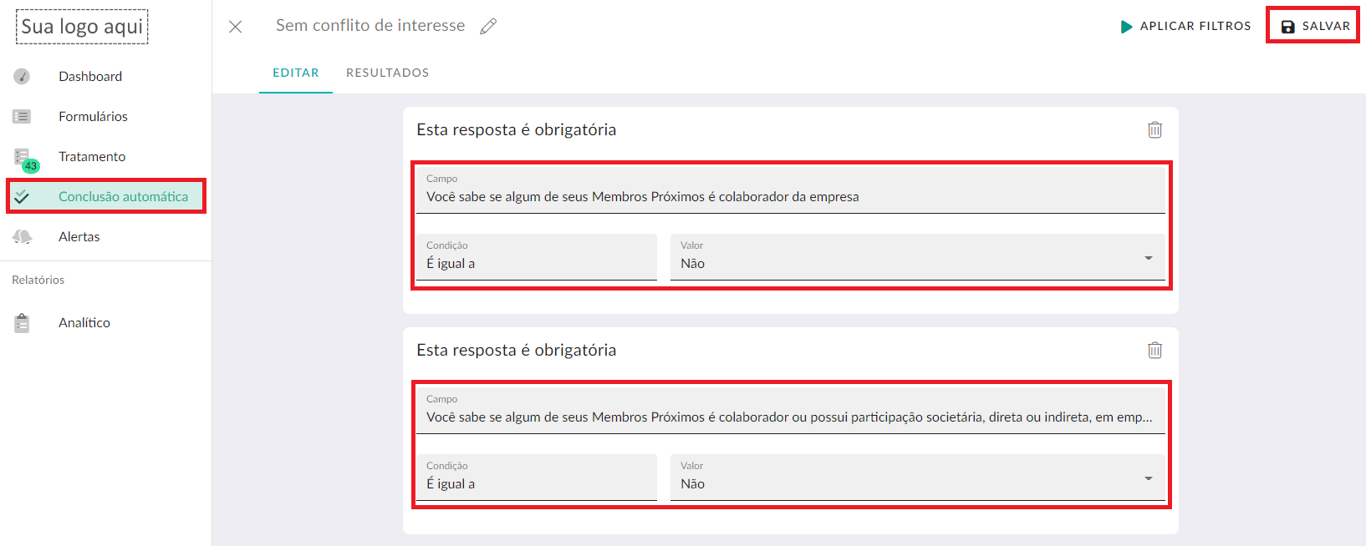Screen dimensions: 1366x546
Task: Select the Editar tab
Action: pyautogui.click(x=295, y=73)
